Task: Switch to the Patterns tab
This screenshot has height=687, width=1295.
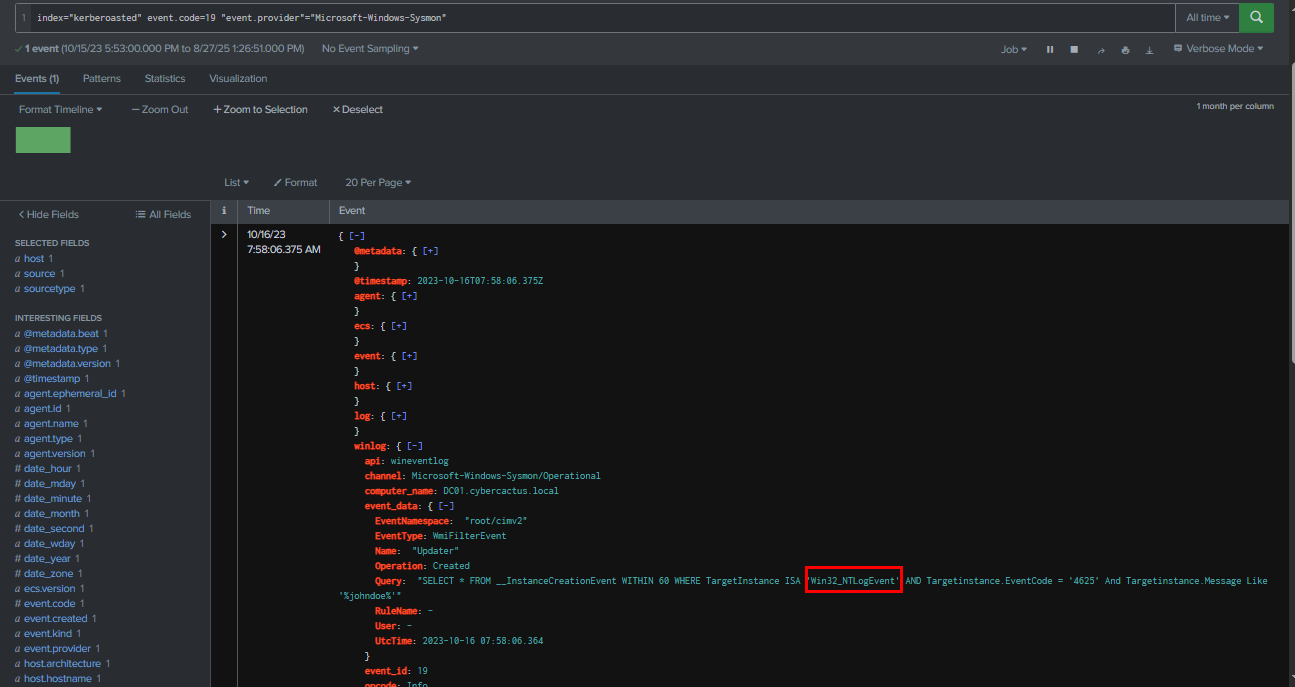Action: (102, 78)
